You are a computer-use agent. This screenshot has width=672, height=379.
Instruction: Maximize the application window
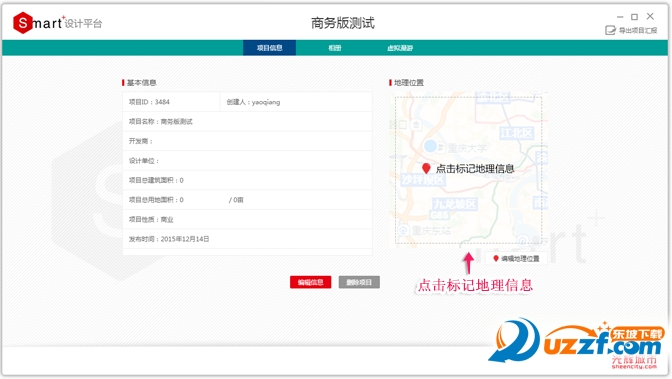[x=634, y=17]
